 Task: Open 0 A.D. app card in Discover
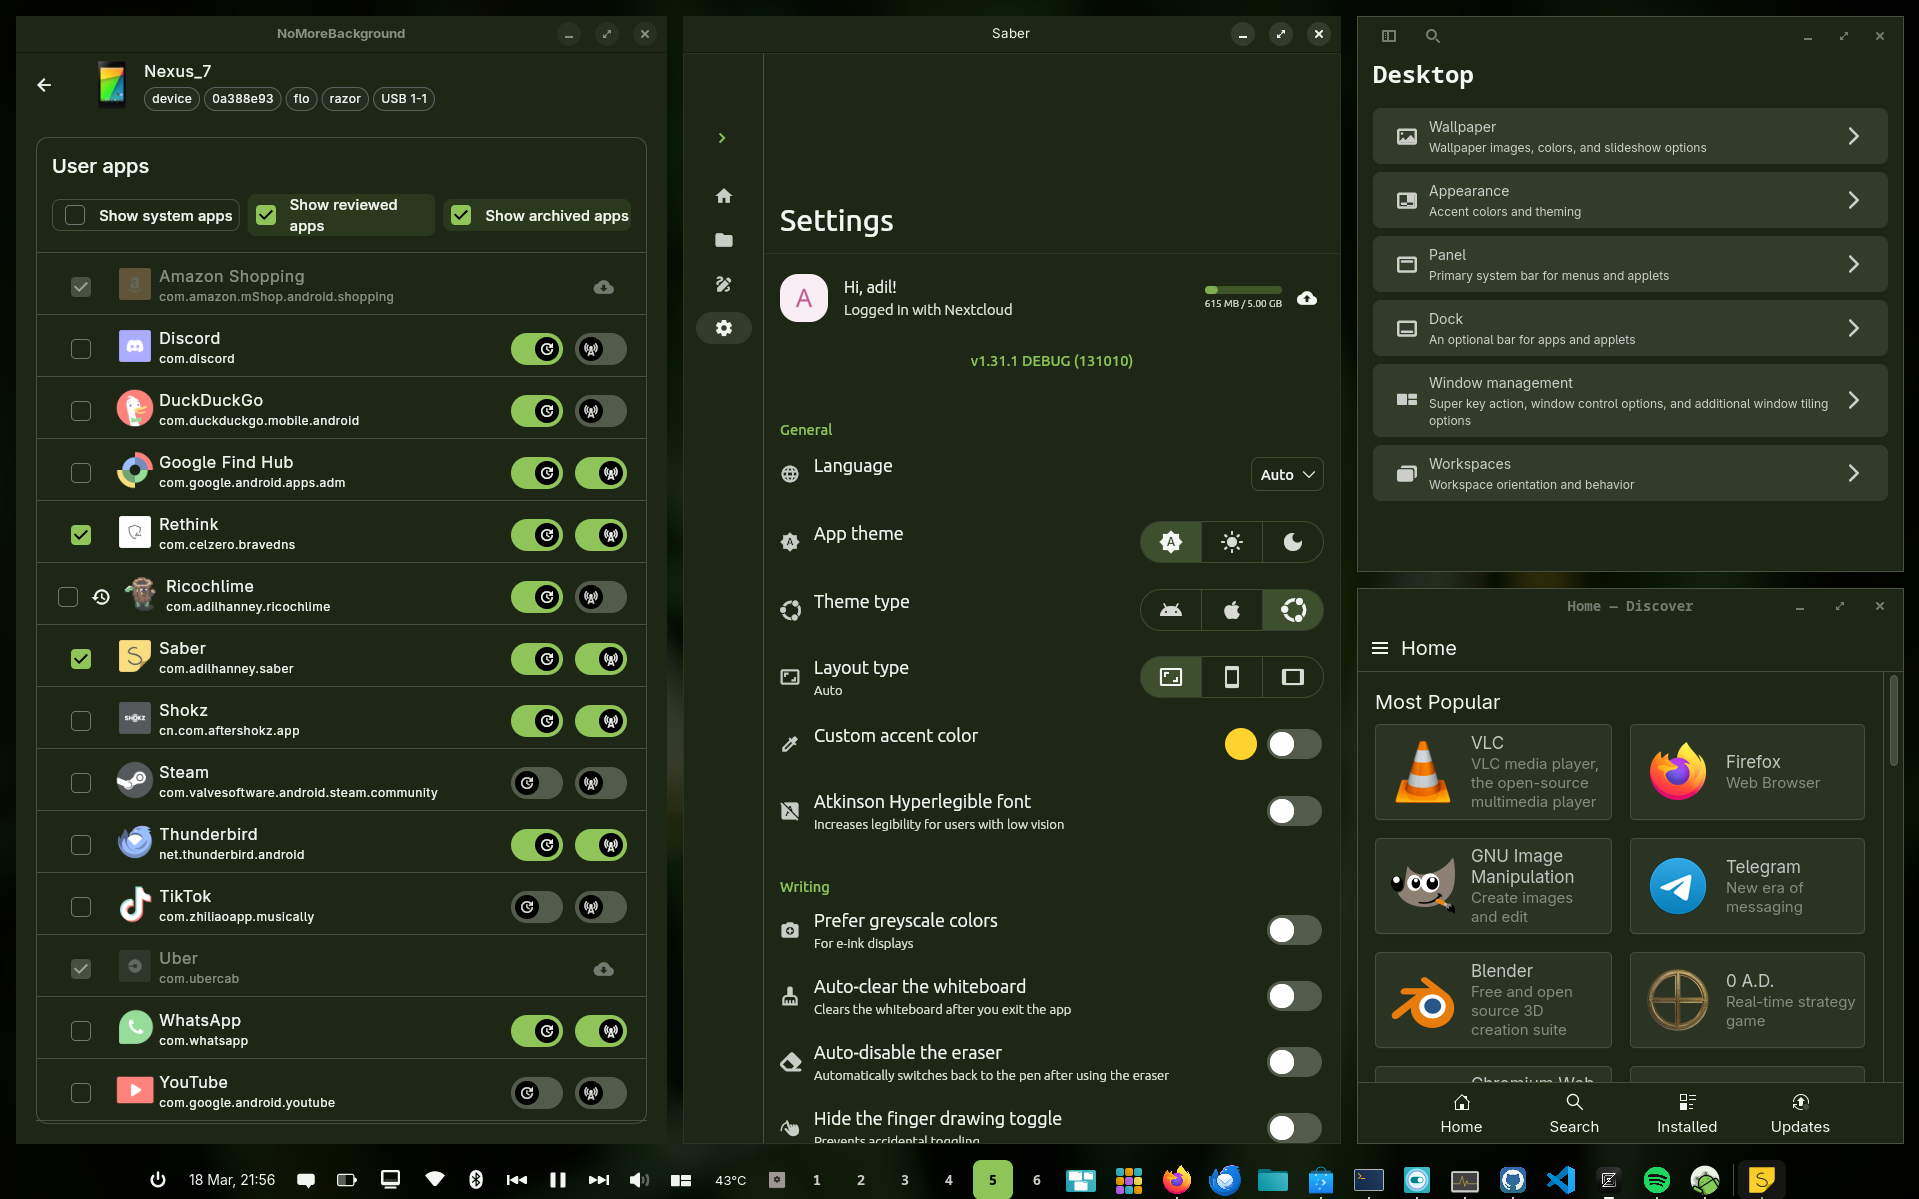[1747, 1000]
